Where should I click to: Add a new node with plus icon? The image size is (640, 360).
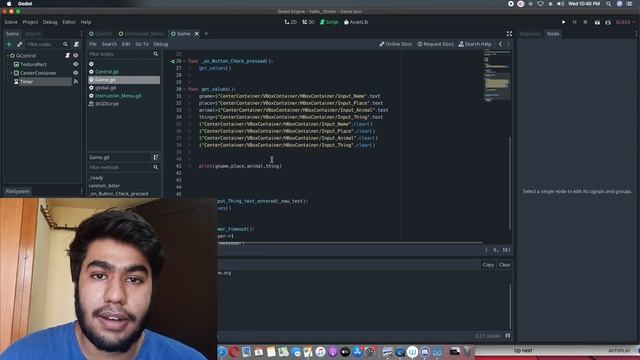click(x=9, y=44)
